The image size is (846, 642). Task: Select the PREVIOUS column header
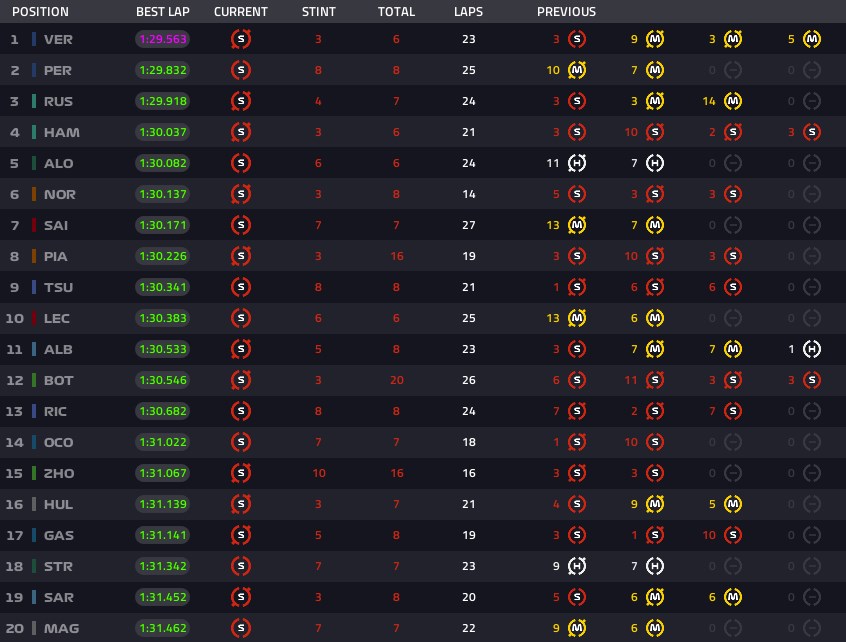tap(566, 11)
